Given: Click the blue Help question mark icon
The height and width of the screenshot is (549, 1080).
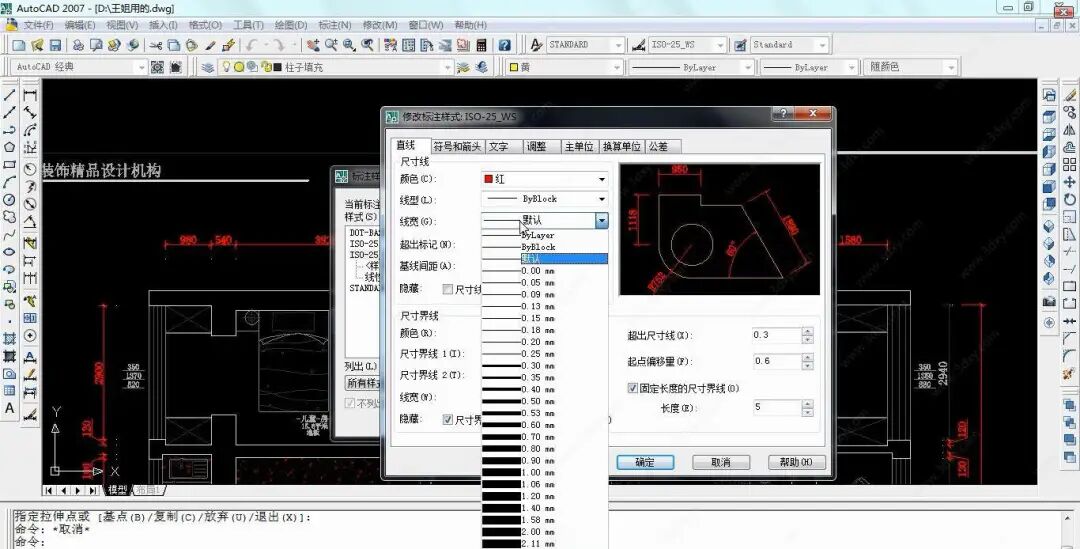Looking at the screenshot, I should click(x=505, y=45).
